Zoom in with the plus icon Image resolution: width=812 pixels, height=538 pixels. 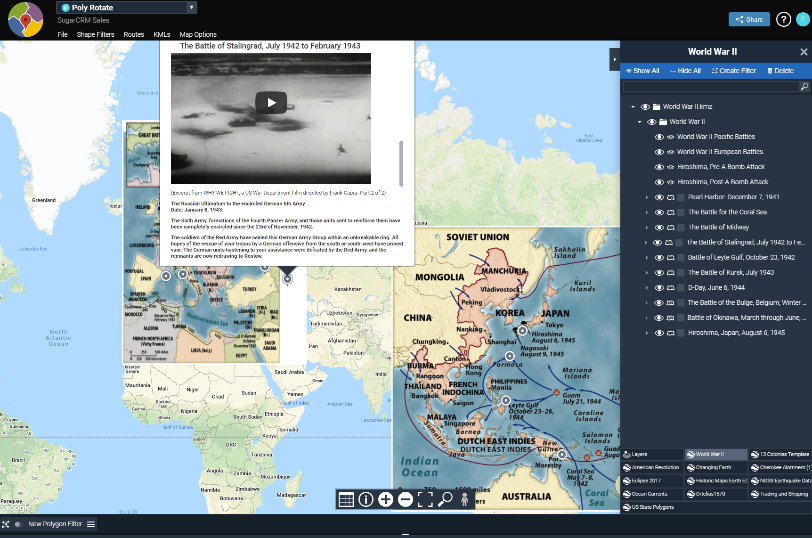tap(386, 500)
